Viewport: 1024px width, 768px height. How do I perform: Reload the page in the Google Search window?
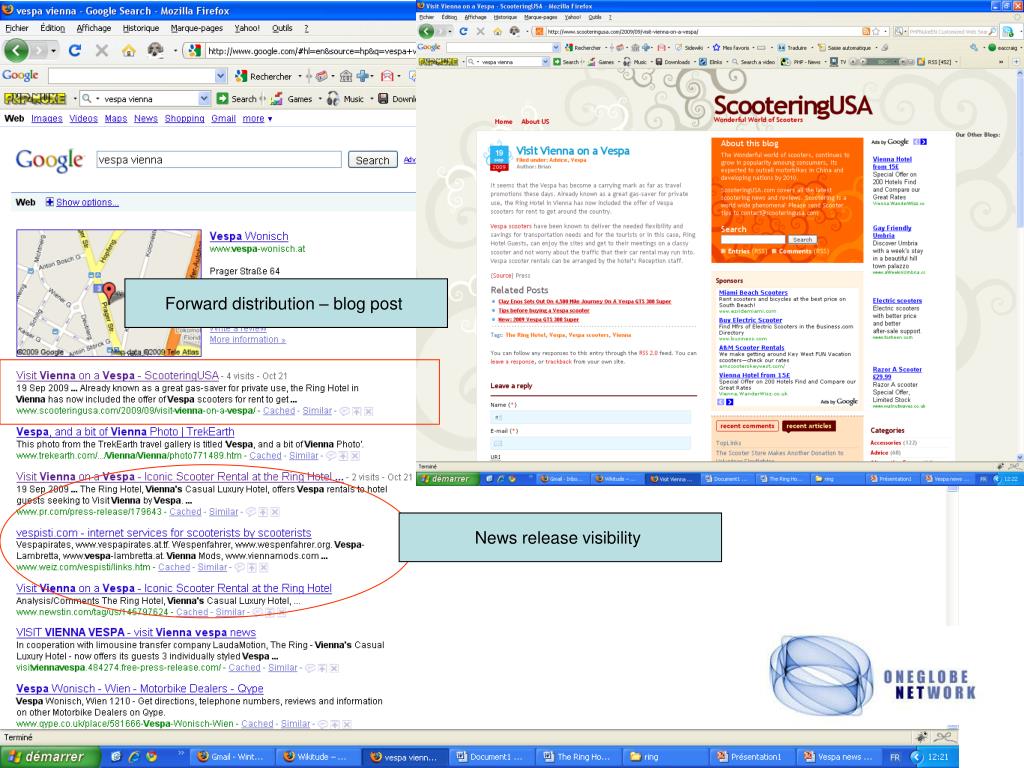click(74, 50)
